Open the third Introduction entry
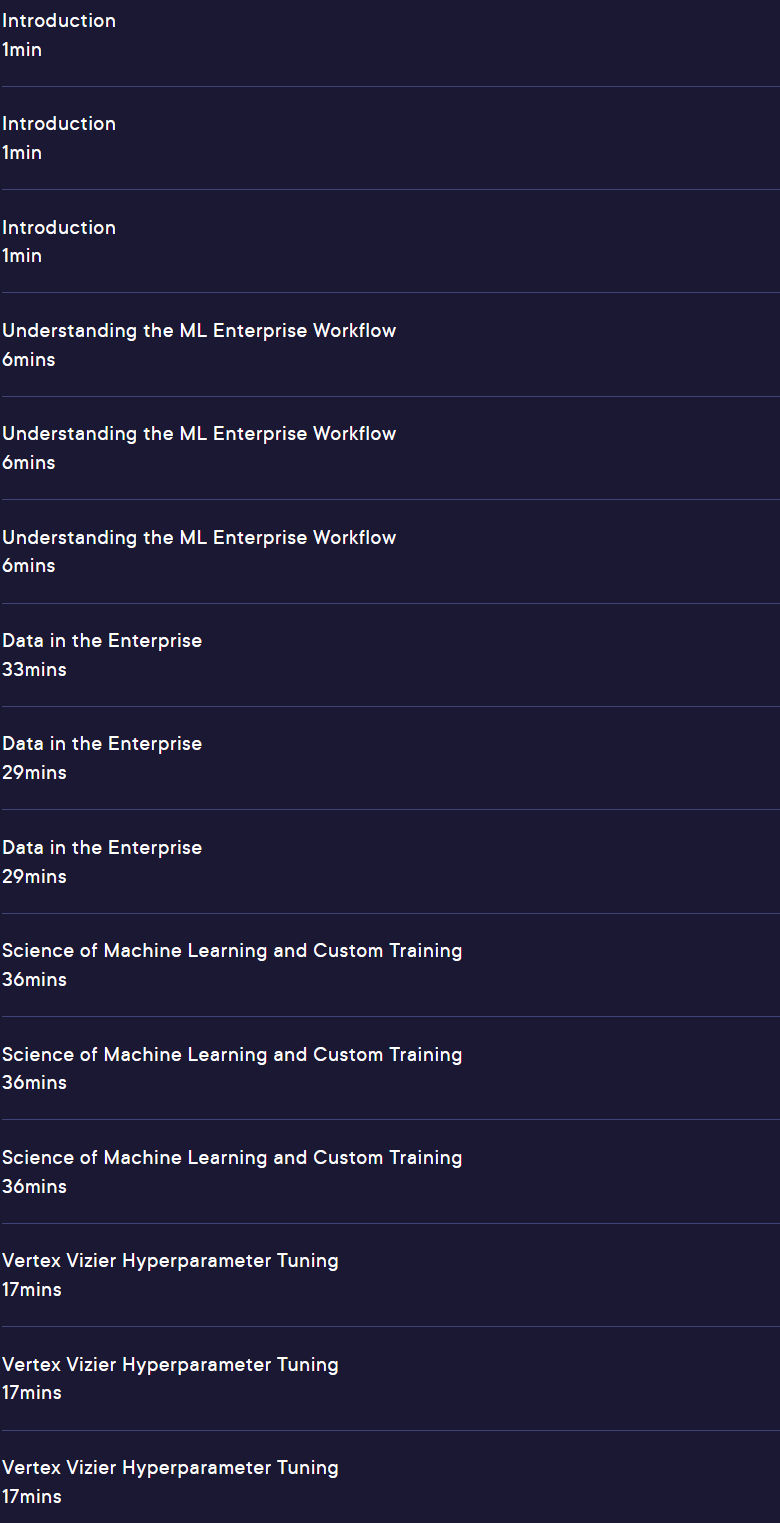Viewport: 780px width, 1523px height. (59, 228)
